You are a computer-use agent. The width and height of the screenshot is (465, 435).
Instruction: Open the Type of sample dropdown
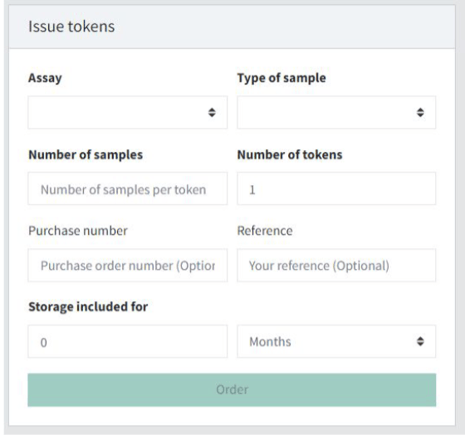tap(336, 112)
